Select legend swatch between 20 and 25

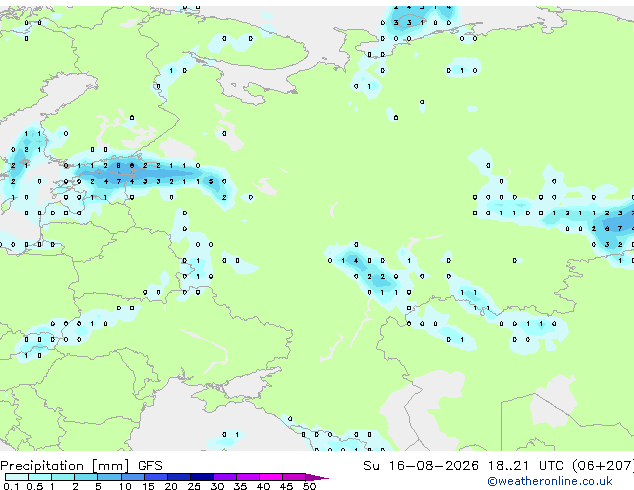178,477
